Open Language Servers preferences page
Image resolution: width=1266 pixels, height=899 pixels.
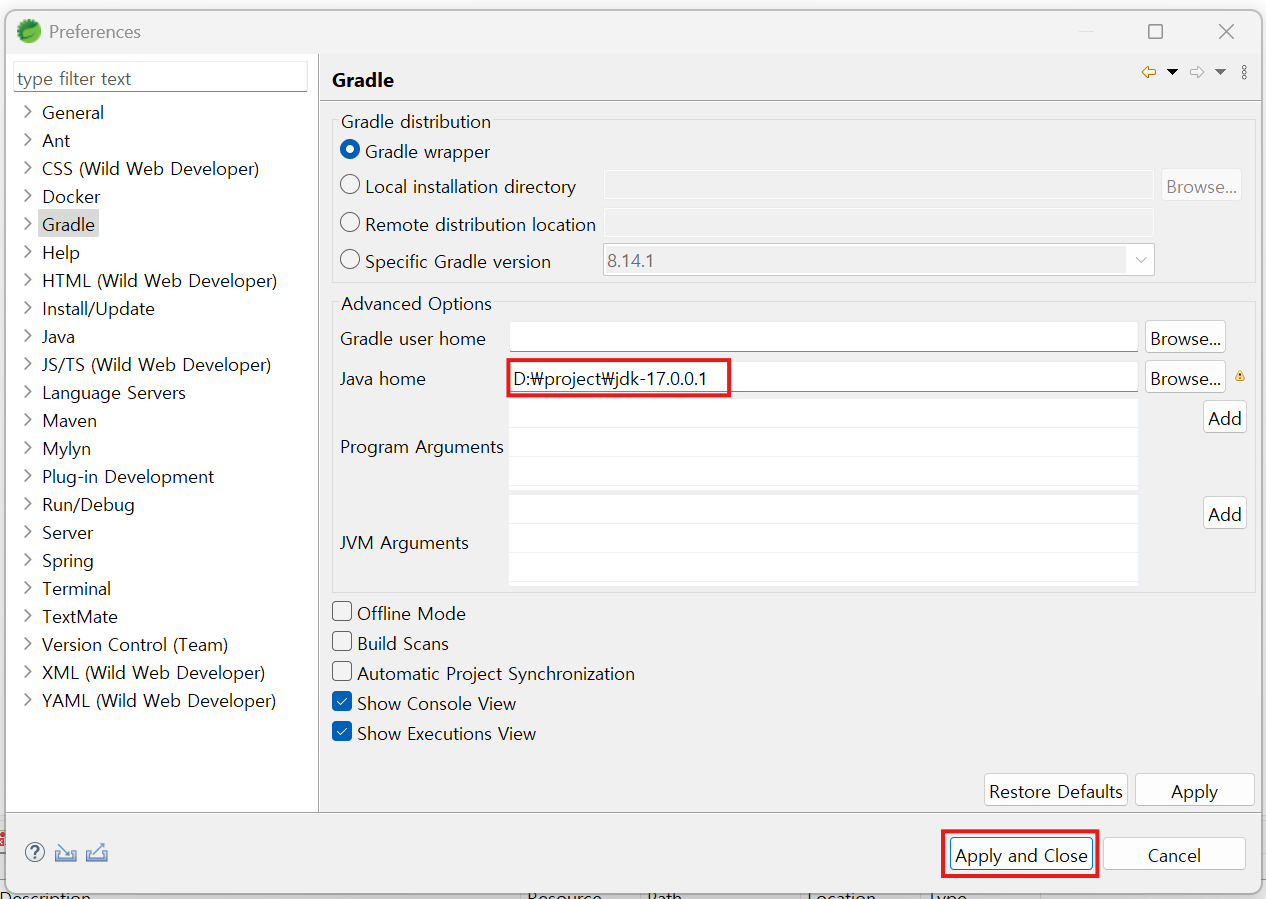pos(114,392)
